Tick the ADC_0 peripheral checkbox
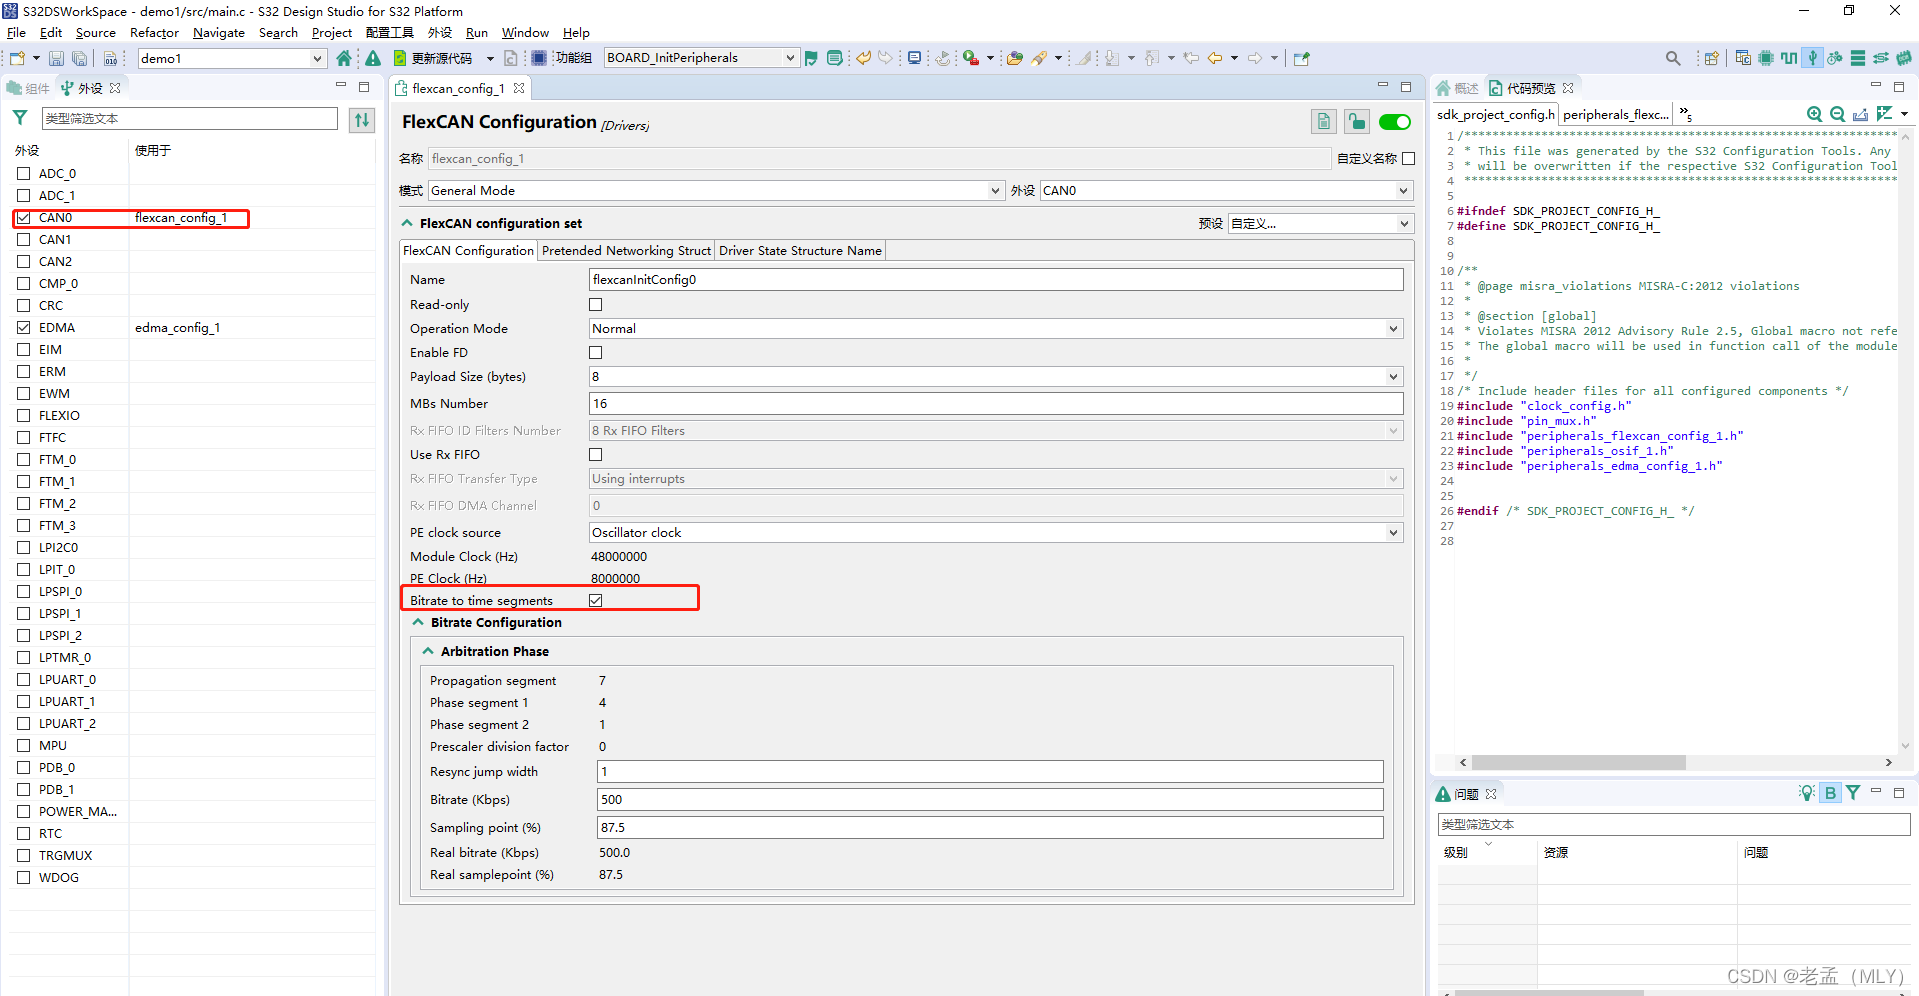The height and width of the screenshot is (996, 1919). coord(23,173)
